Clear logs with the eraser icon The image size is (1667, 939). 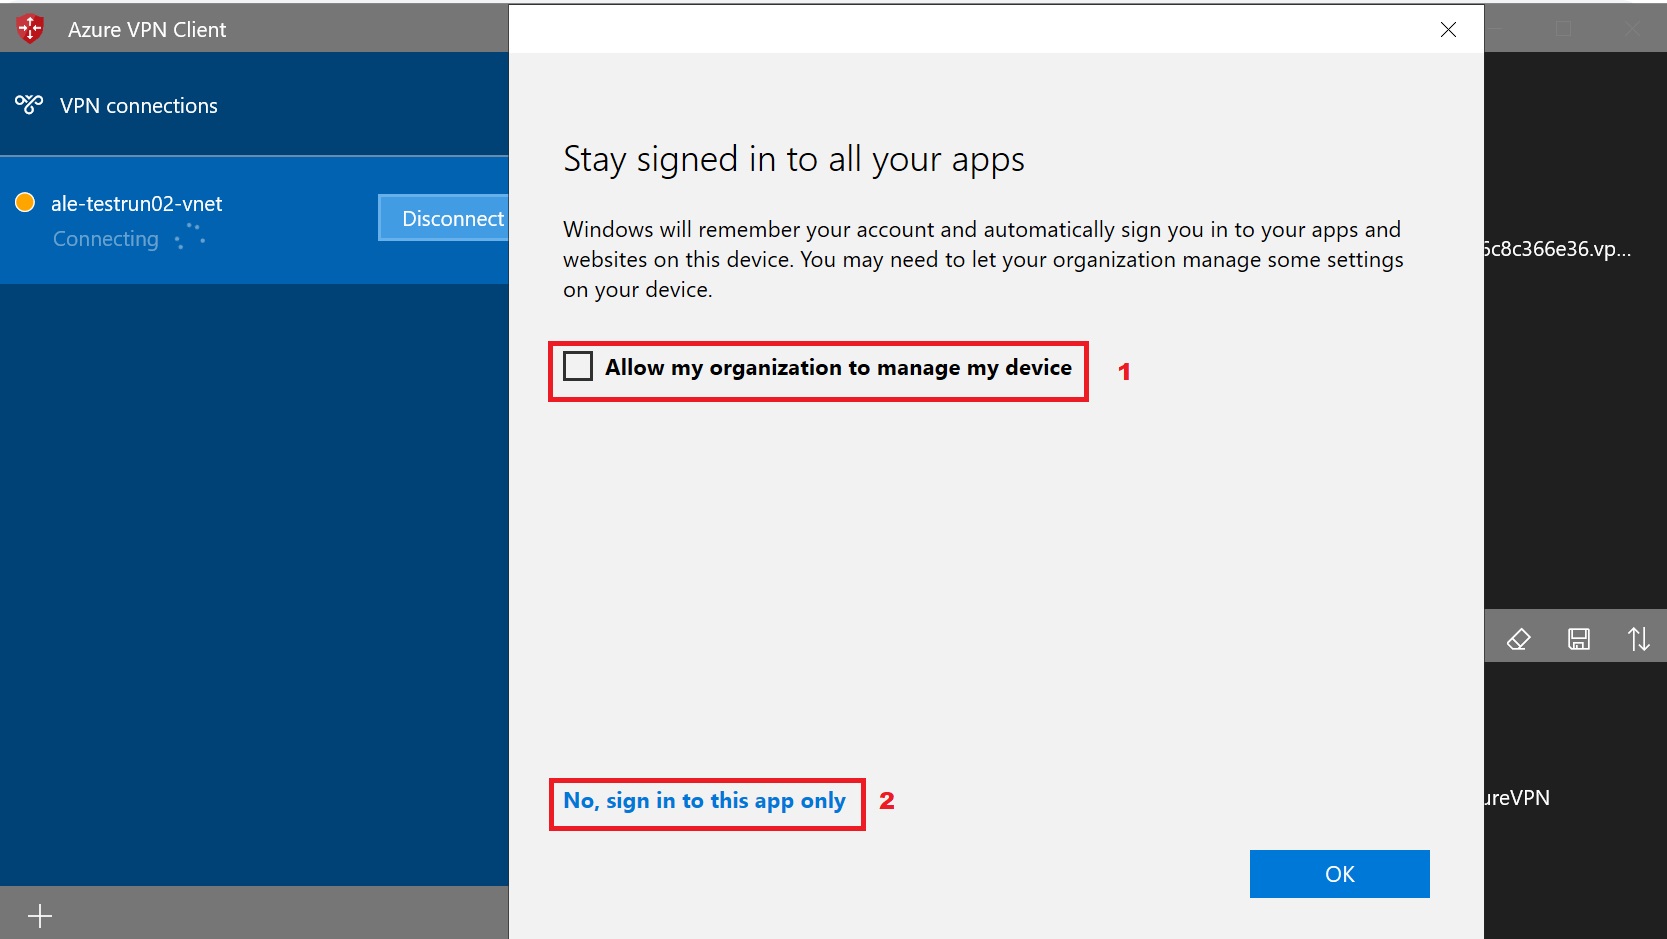[x=1518, y=639]
